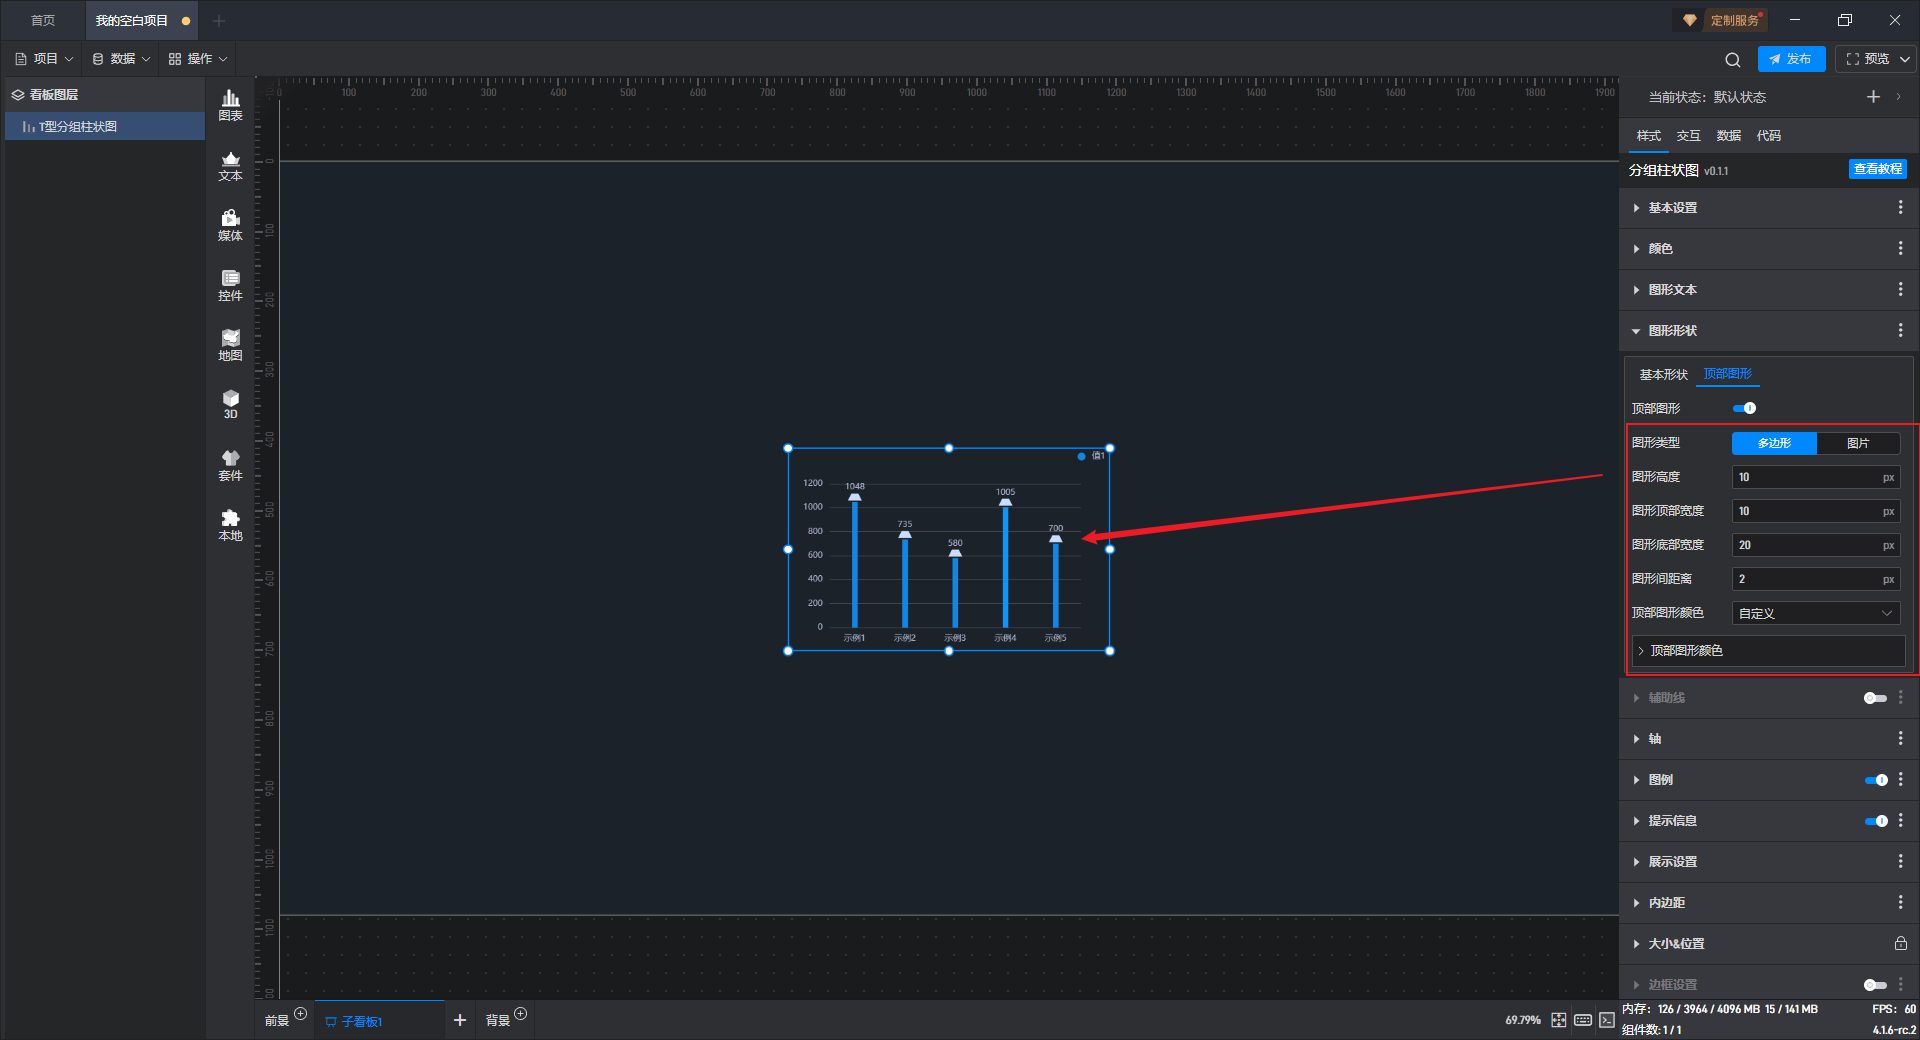1920x1040 pixels.
Task: Open 提示信息 more options menu
Action: coord(1900,820)
